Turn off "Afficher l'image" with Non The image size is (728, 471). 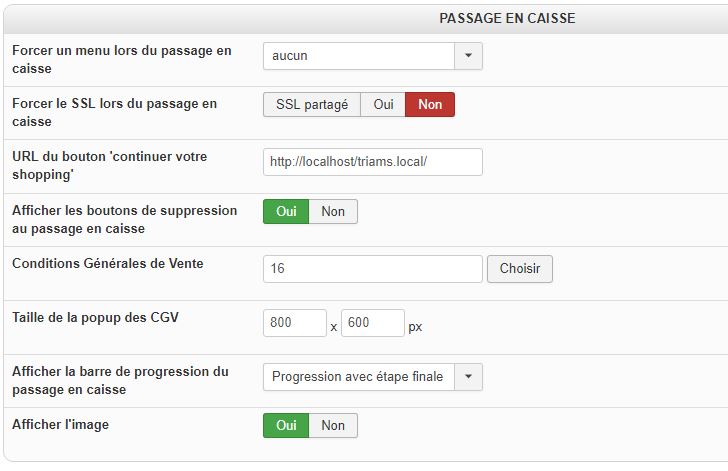click(333, 425)
